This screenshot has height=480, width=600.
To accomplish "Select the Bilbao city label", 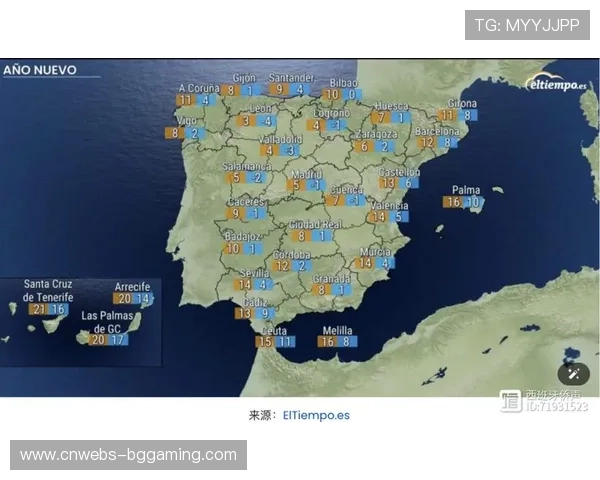I will [x=343, y=83].
